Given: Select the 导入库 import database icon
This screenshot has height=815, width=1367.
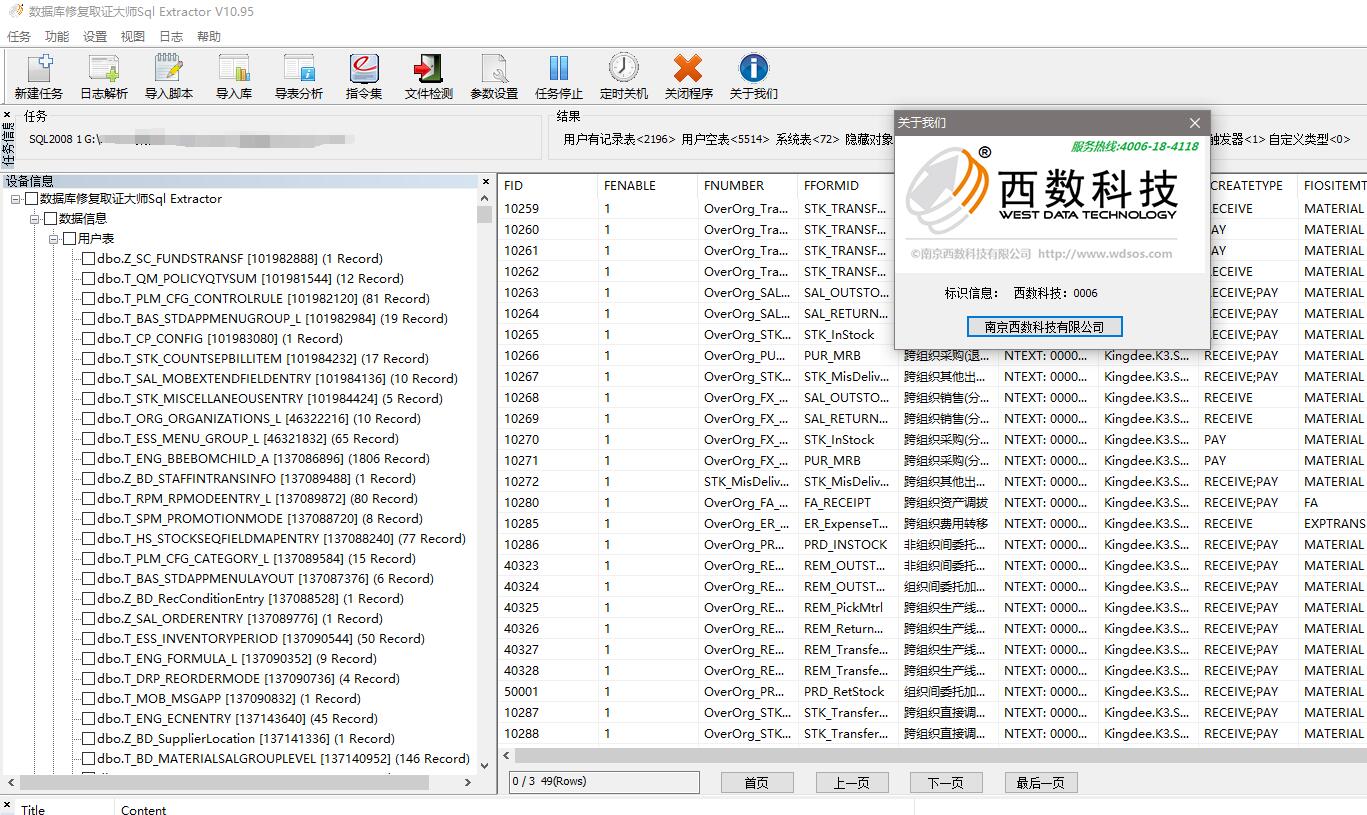Looking at the screenshot, I should 234,77.
